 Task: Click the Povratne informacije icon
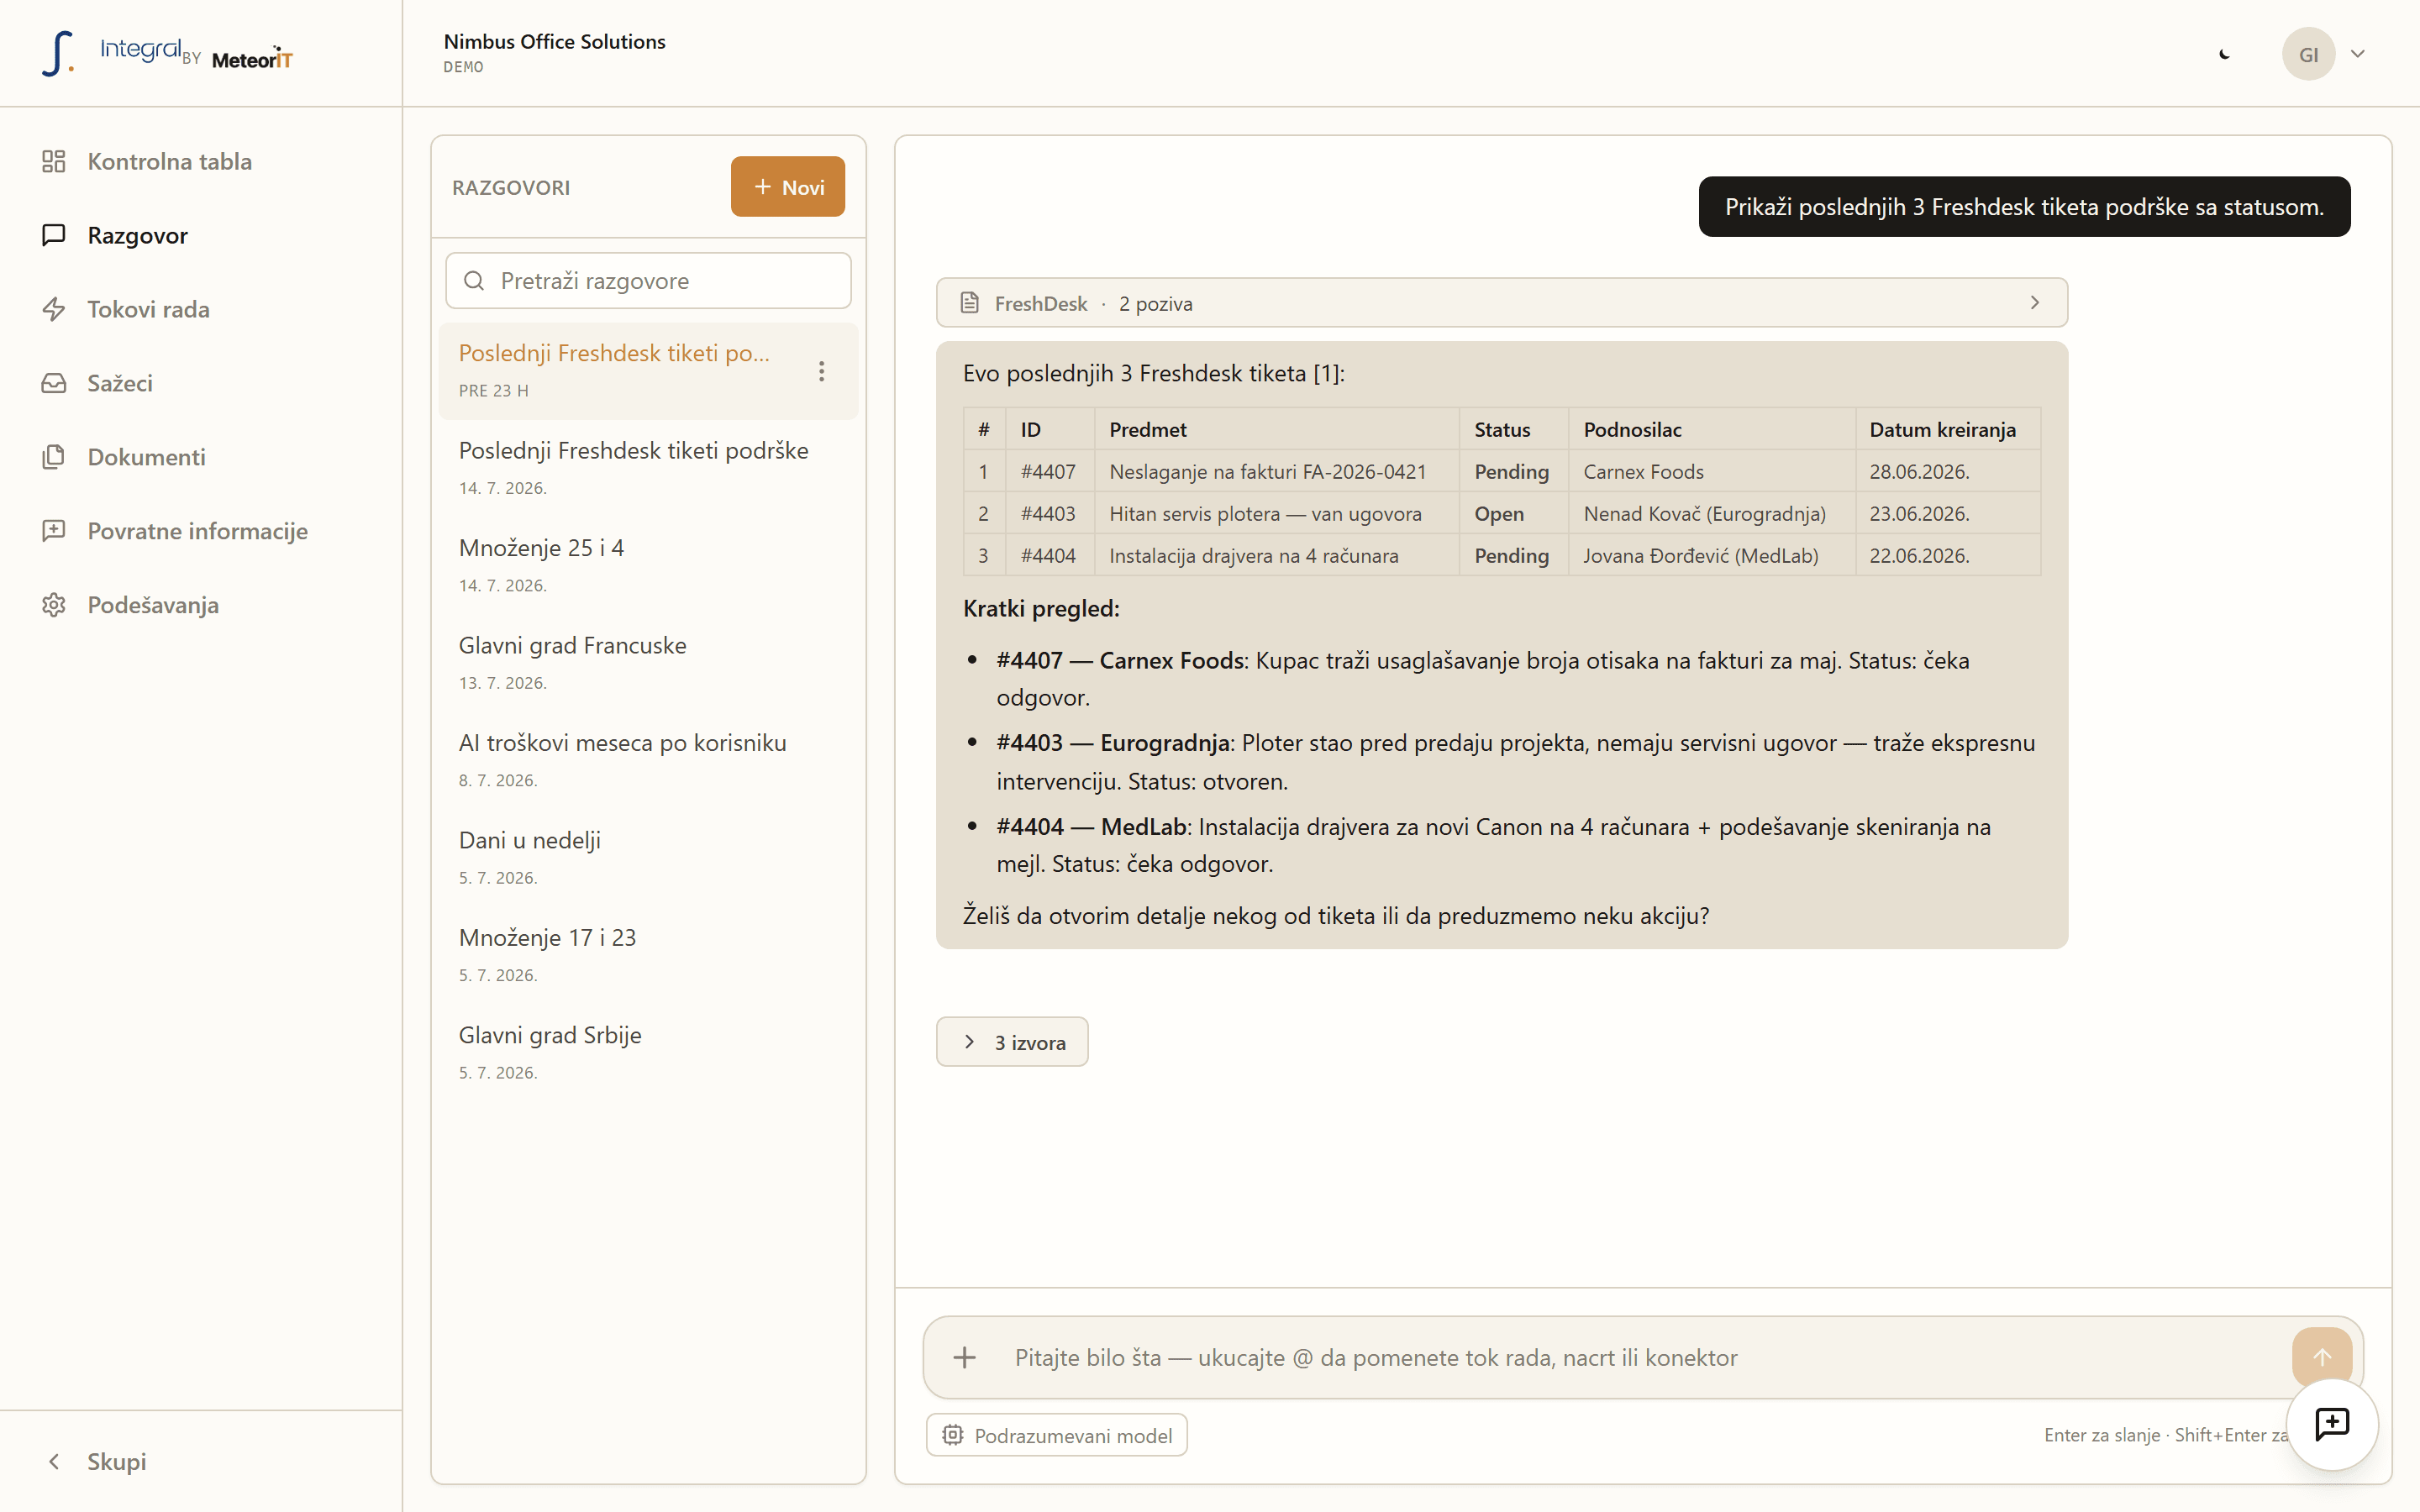(x=54, y=531)
